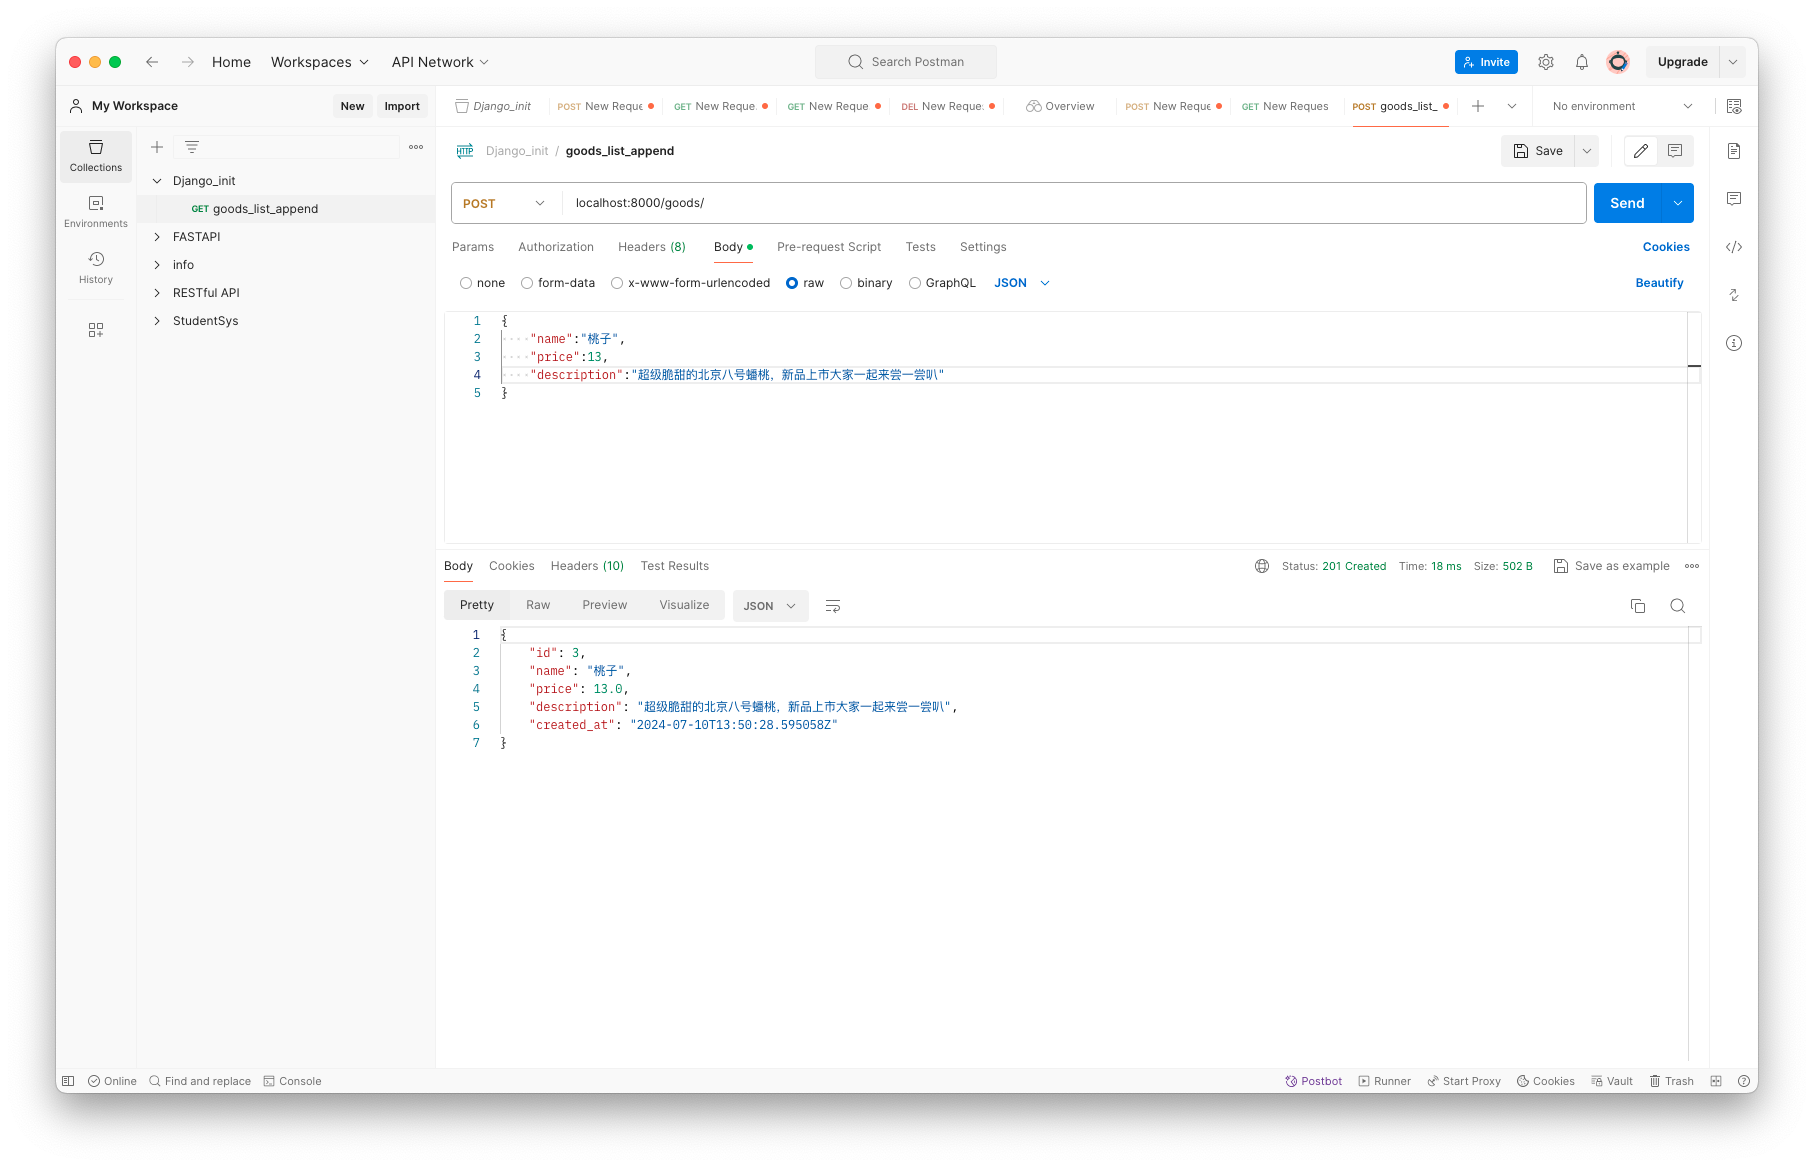
Task: Switch to the Params tab
Action: 473,247
